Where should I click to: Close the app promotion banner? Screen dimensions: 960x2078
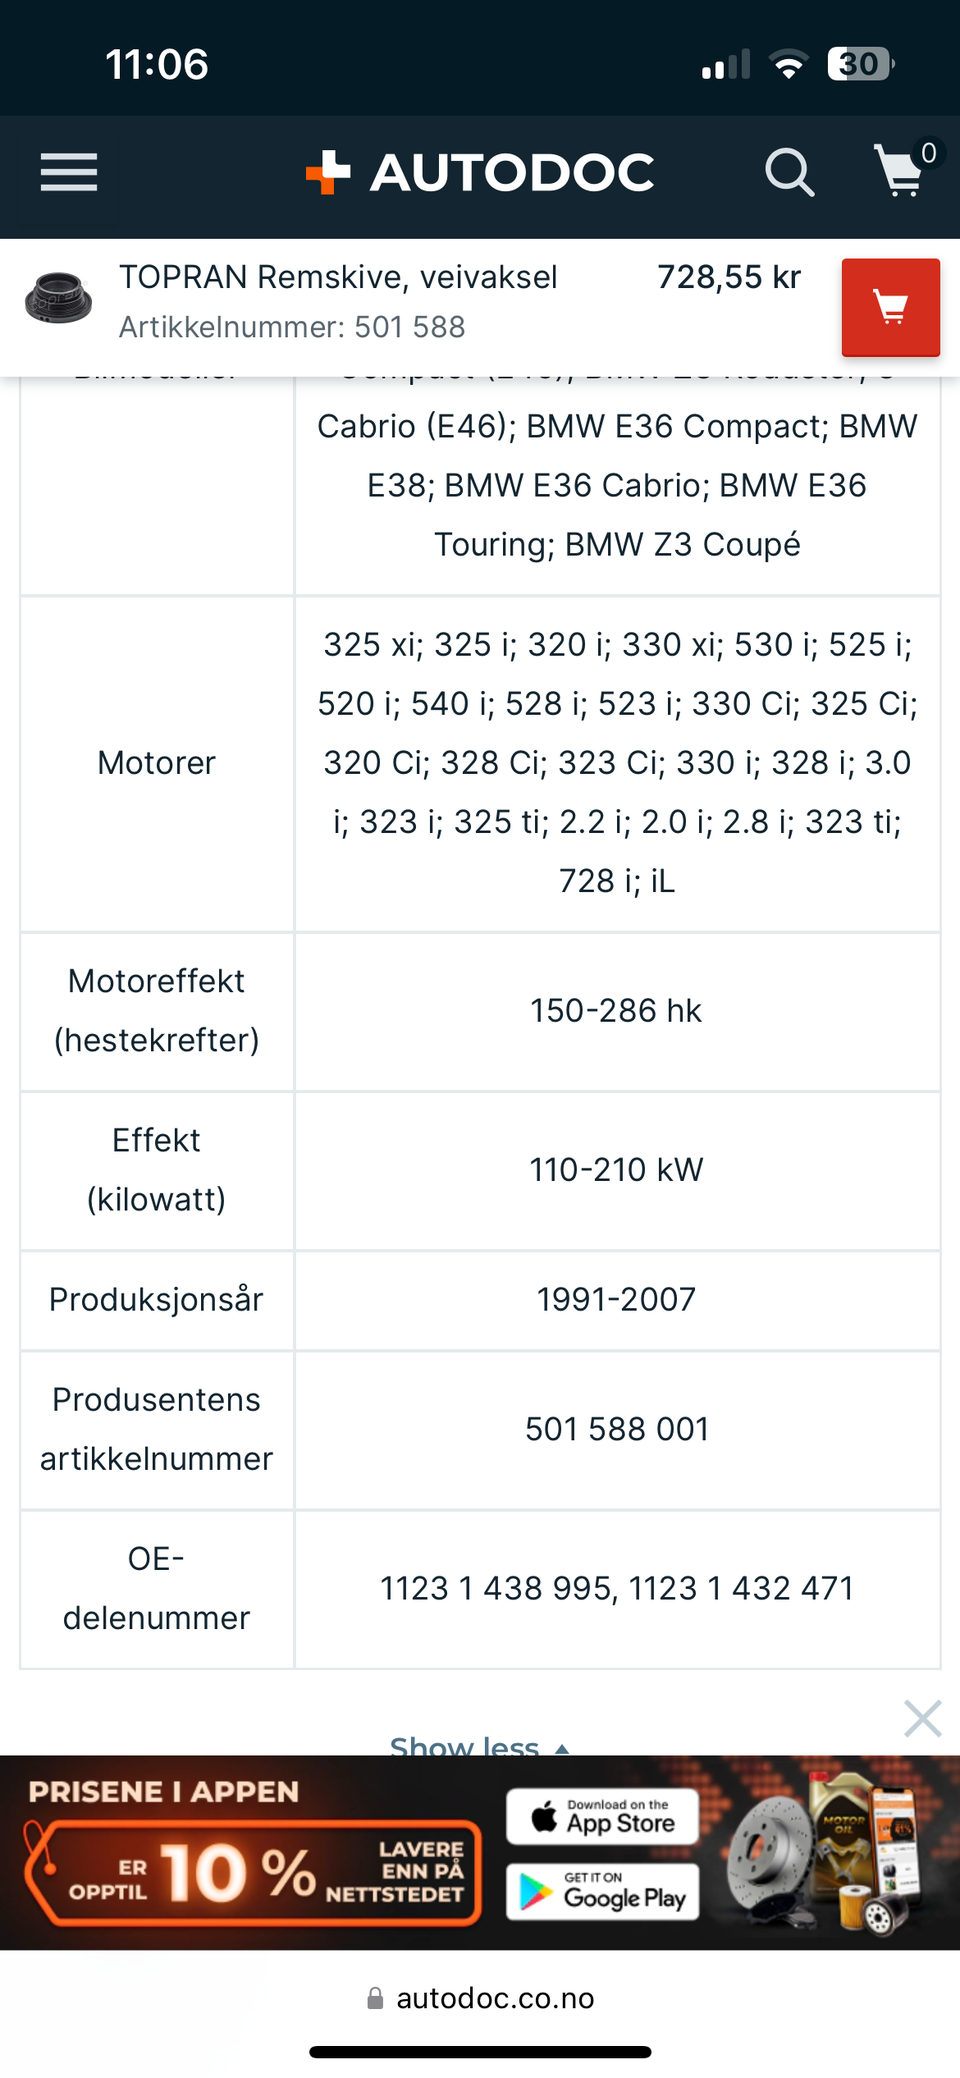921,1718
